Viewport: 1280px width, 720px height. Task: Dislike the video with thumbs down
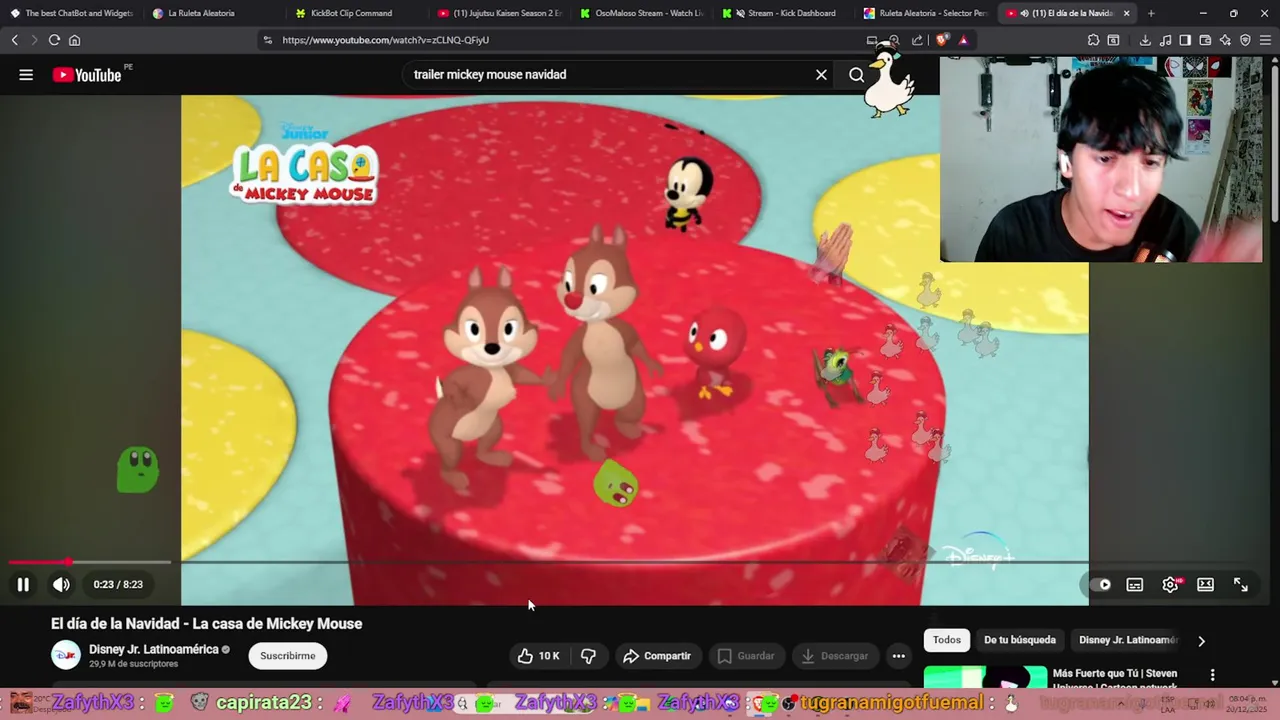(588, 656)
